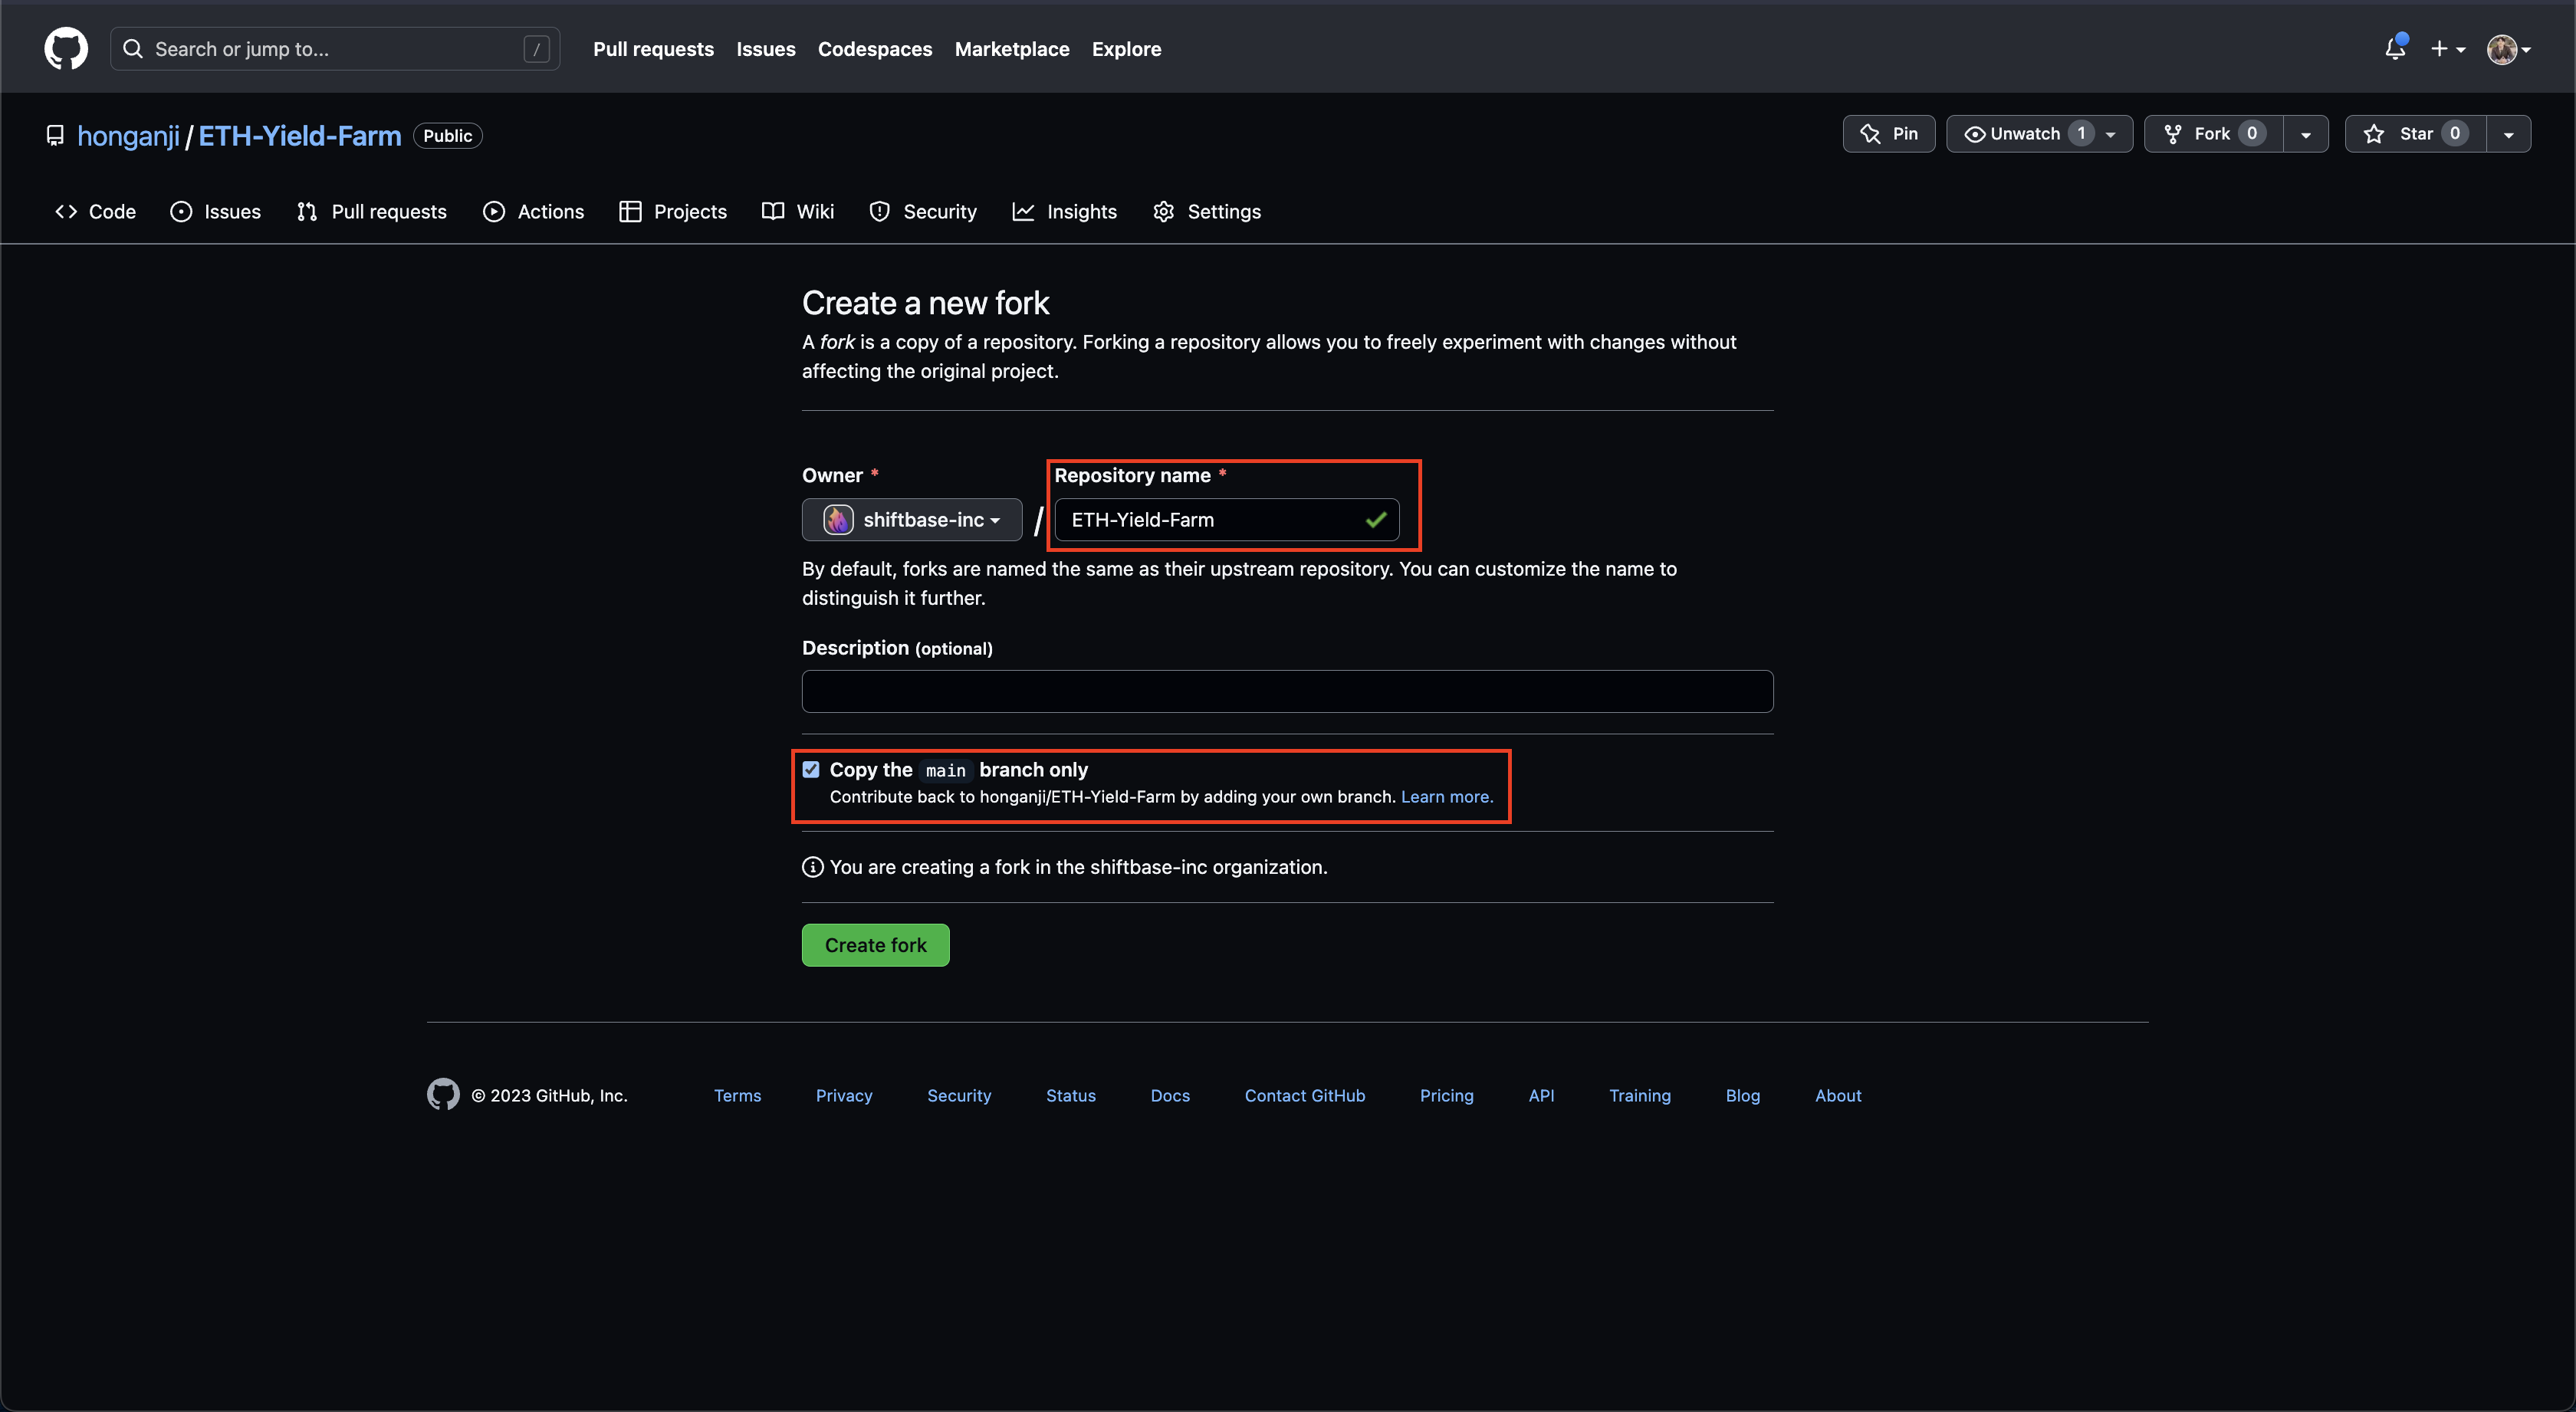Focus the Search or jump to field
The height and width of the screenshot is (1412, 2576).
(x=334, y=49)
